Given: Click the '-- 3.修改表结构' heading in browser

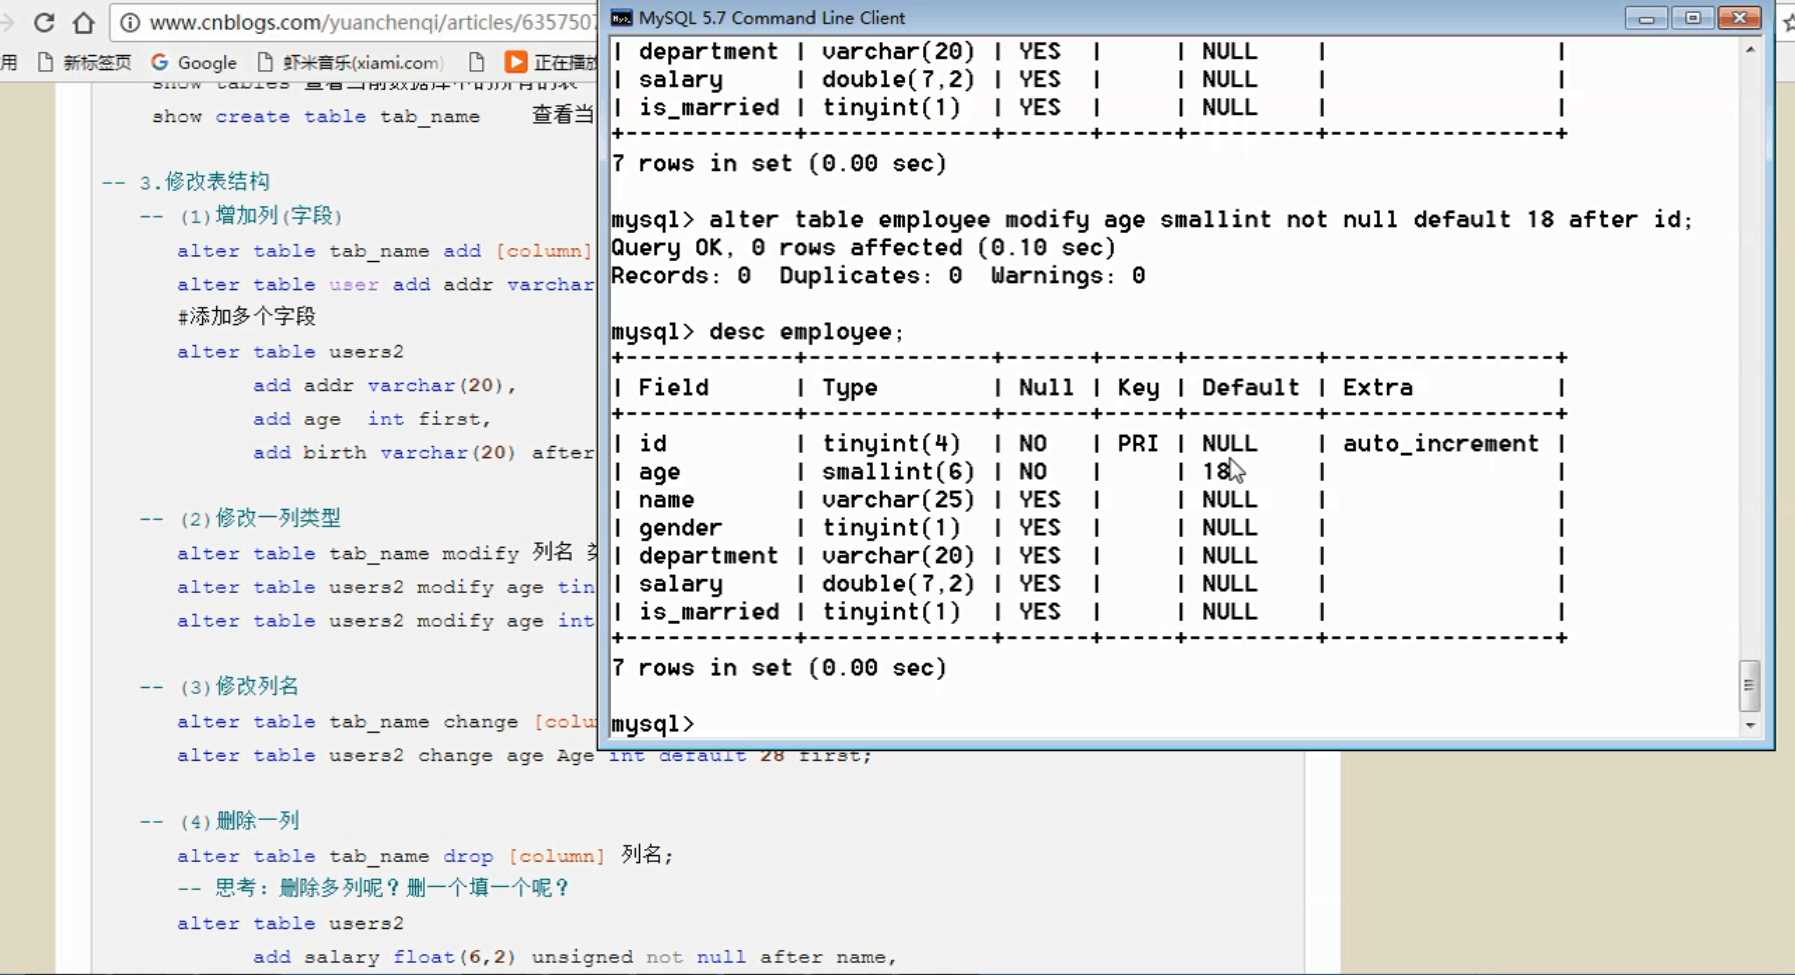Looking at the screenshot, I should tap(186, 182).
